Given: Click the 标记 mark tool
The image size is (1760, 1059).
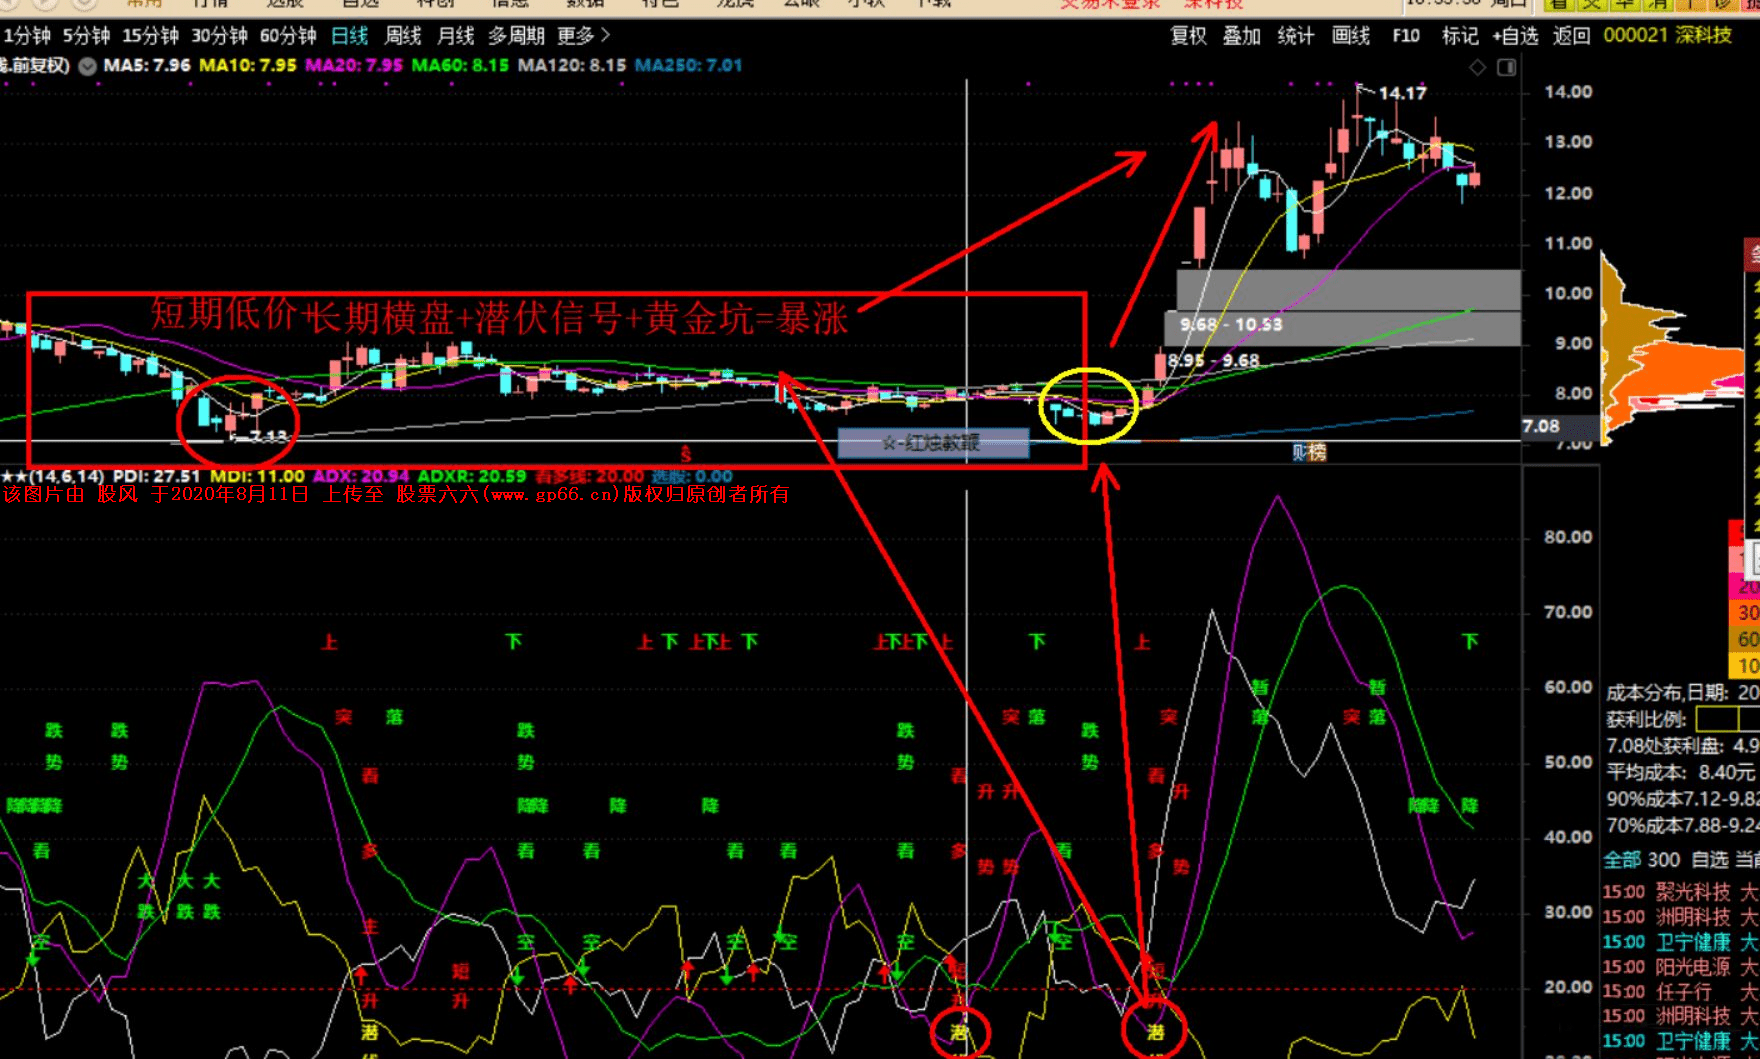Looking at the screenshot, I should pos(1460,36).
